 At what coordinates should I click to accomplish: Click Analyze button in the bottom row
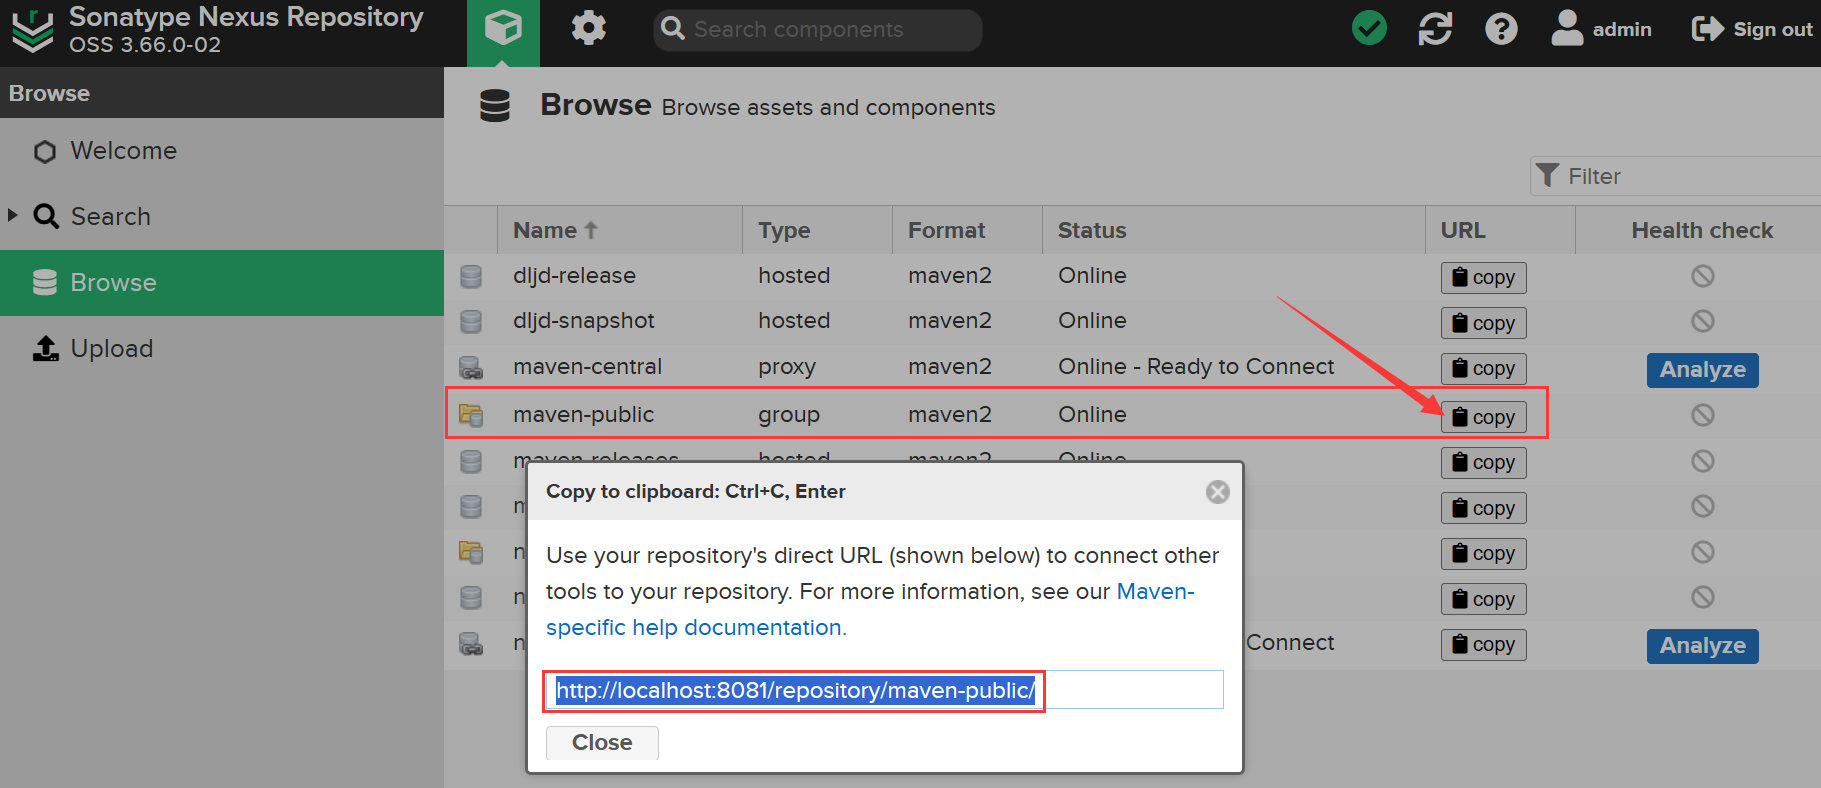pyautogui.click(x=1702, y=646)
